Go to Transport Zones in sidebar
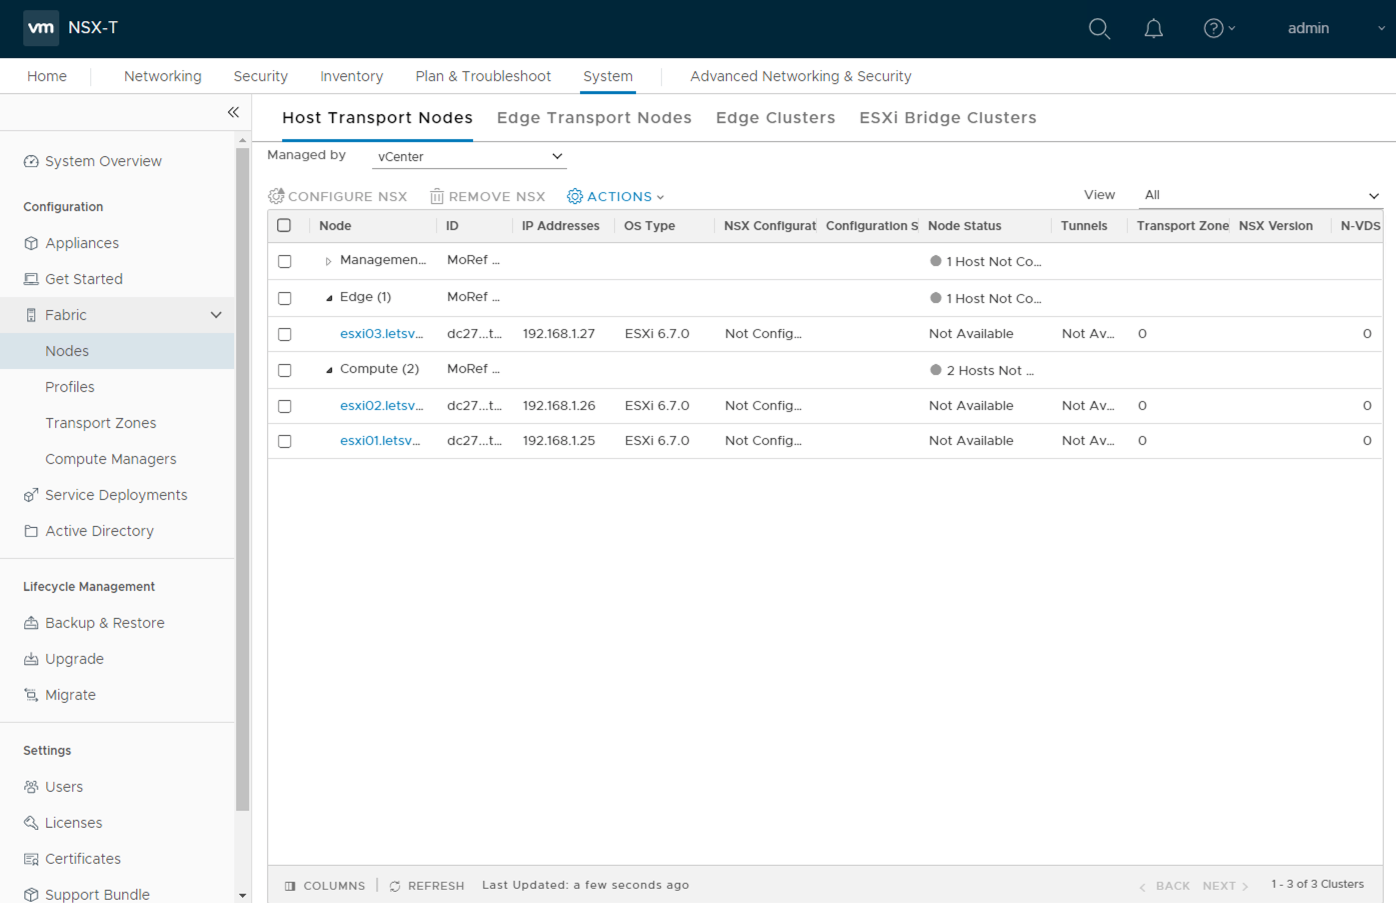Screen dimensions: 1396x903 pyautogui.click(x=100, y=423)
